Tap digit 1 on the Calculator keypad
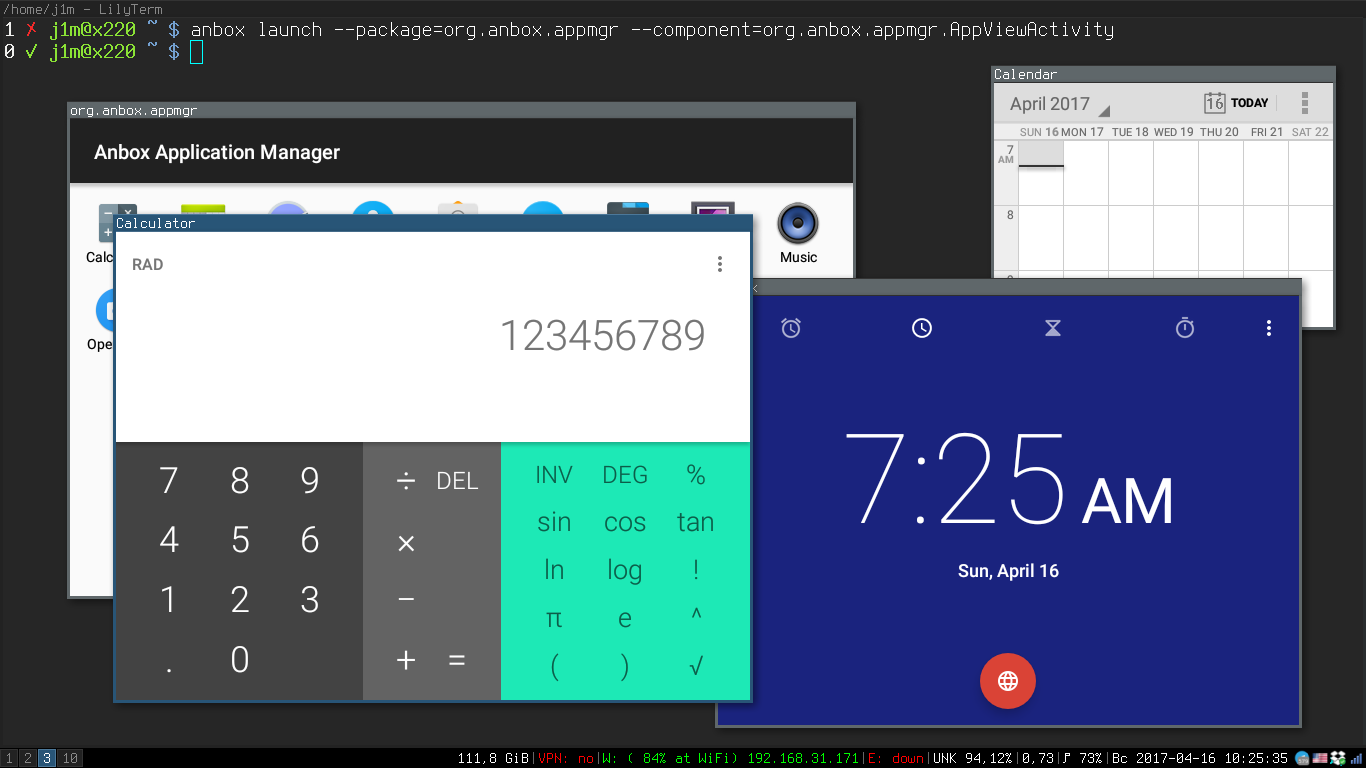This screenshot has height=768, width=1366. 169,600
